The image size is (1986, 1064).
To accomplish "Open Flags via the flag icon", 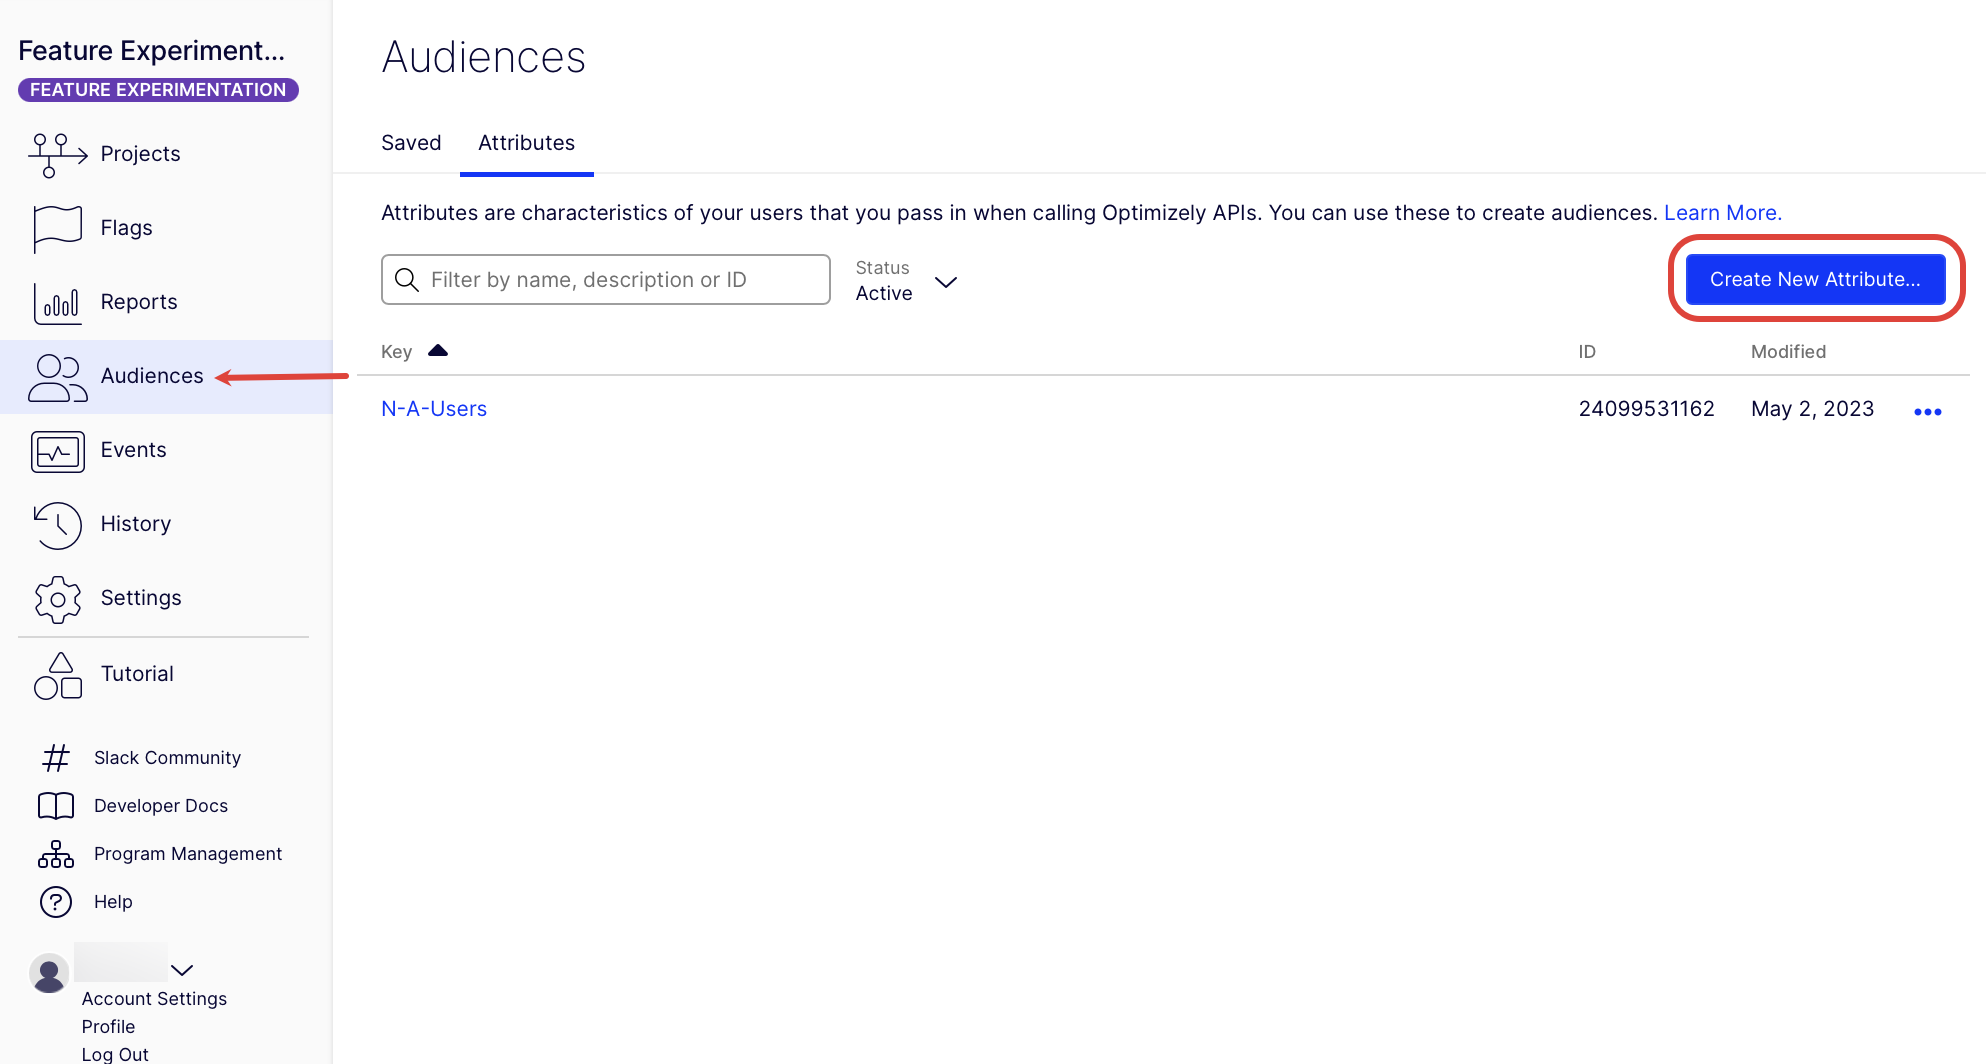I will pyautogui.click(x=57, y=228).
